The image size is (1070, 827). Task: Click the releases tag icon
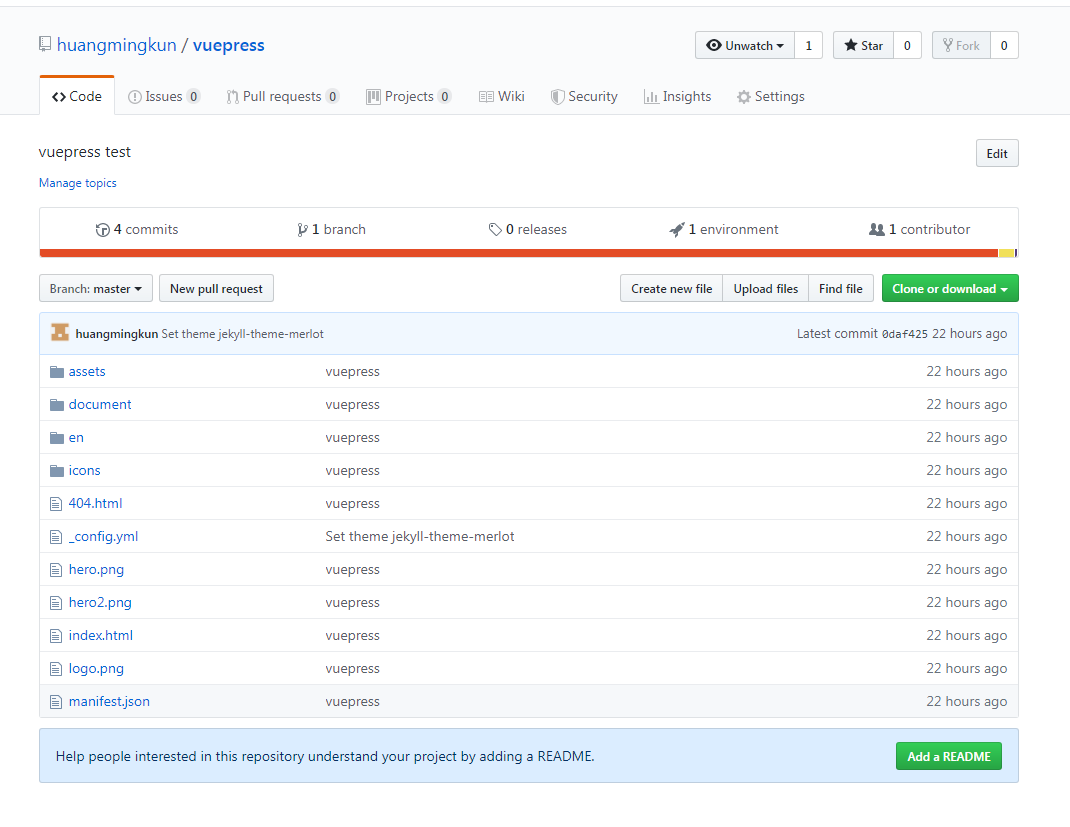[495, 230]
